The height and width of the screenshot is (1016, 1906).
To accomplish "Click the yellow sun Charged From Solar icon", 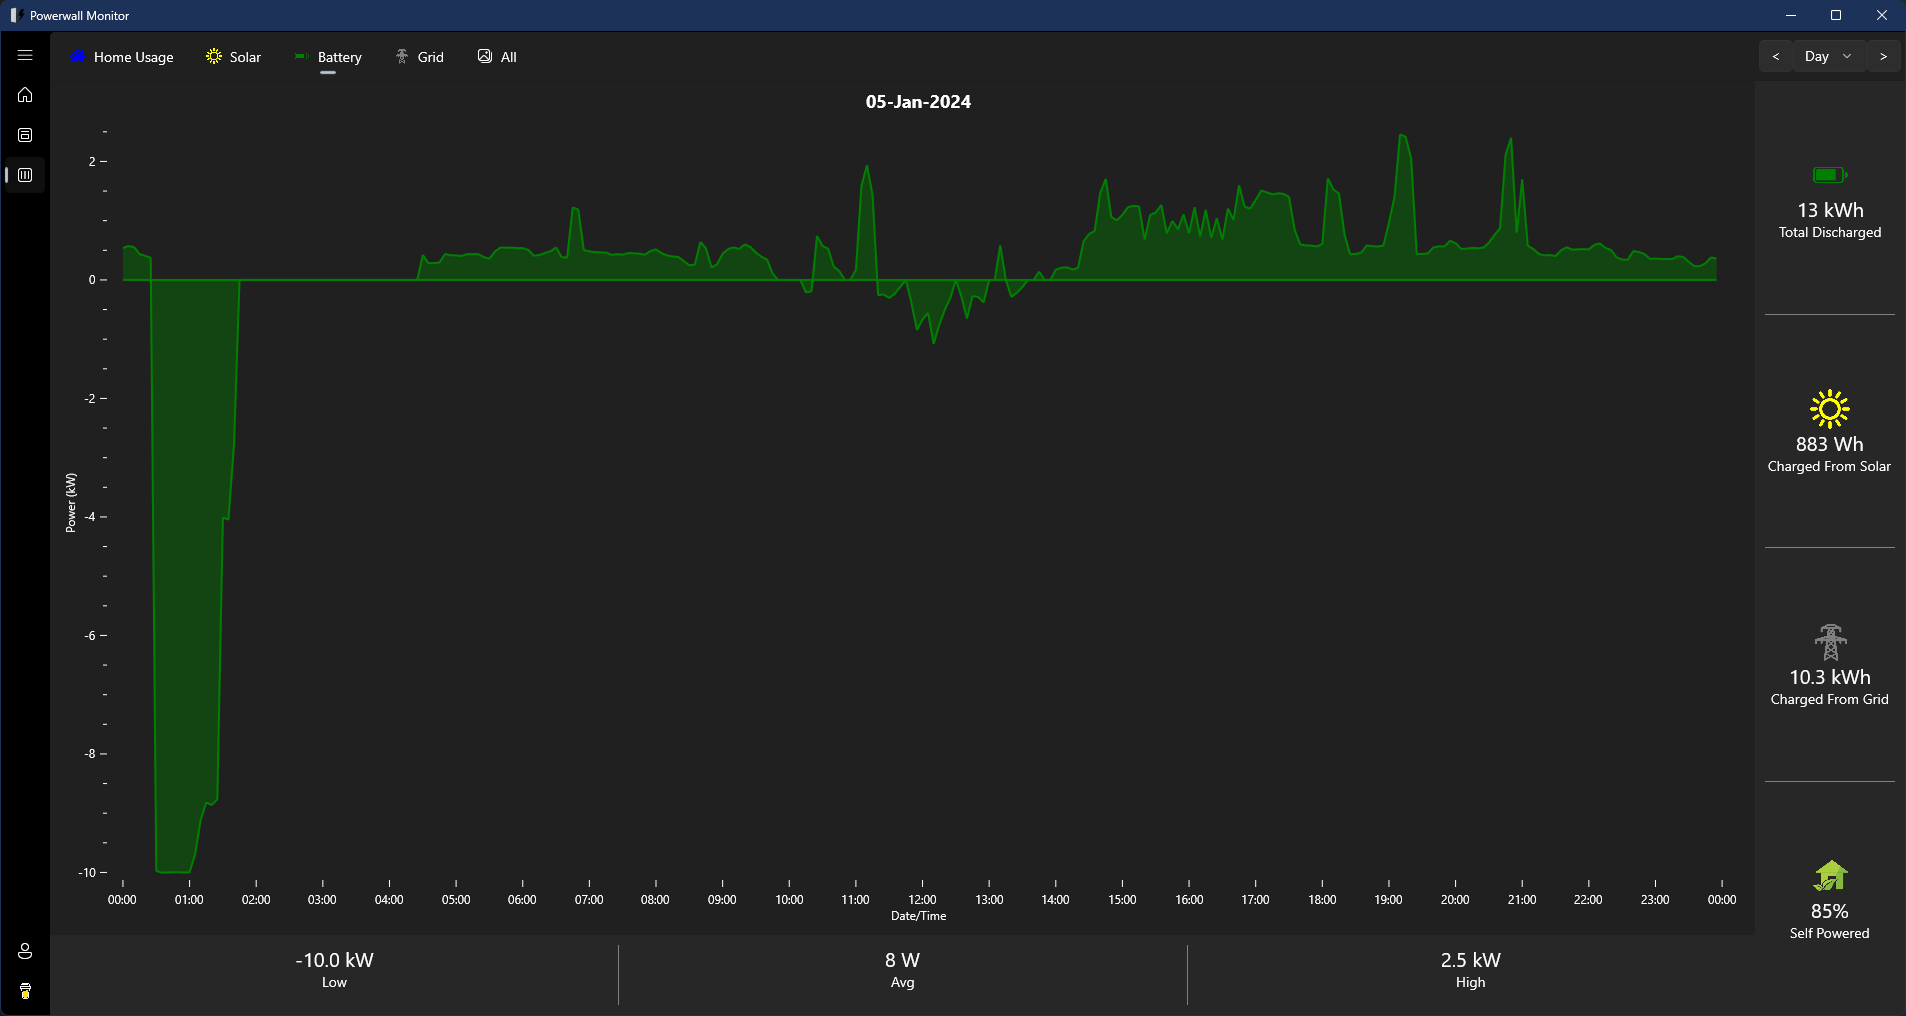I will [x=1829, y=409].
